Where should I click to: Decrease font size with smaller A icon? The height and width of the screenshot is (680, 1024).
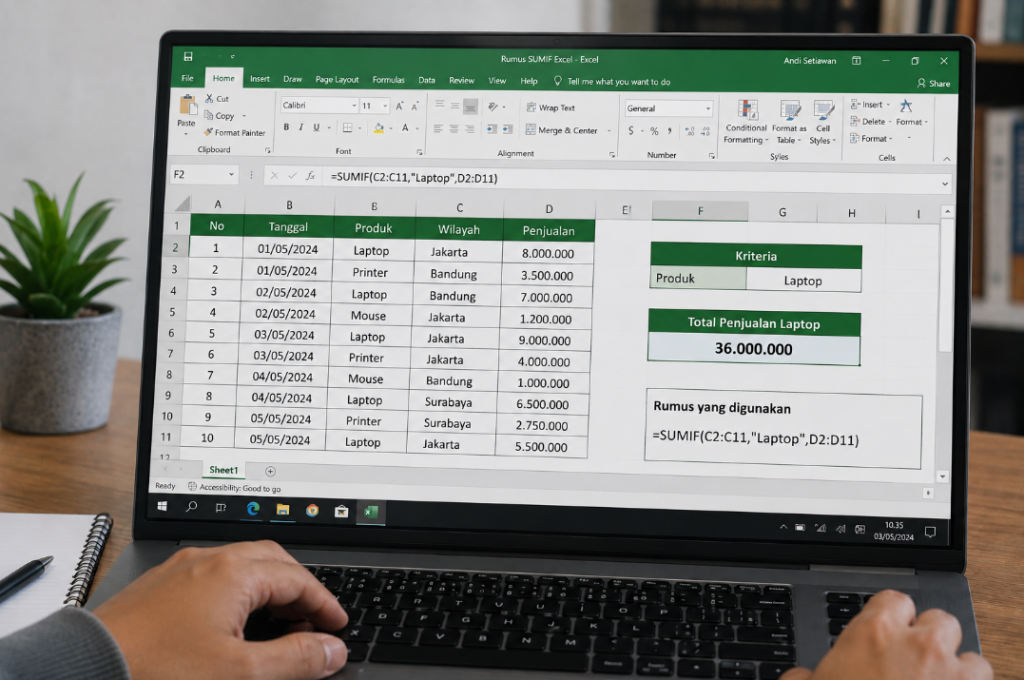pos(415,106)
